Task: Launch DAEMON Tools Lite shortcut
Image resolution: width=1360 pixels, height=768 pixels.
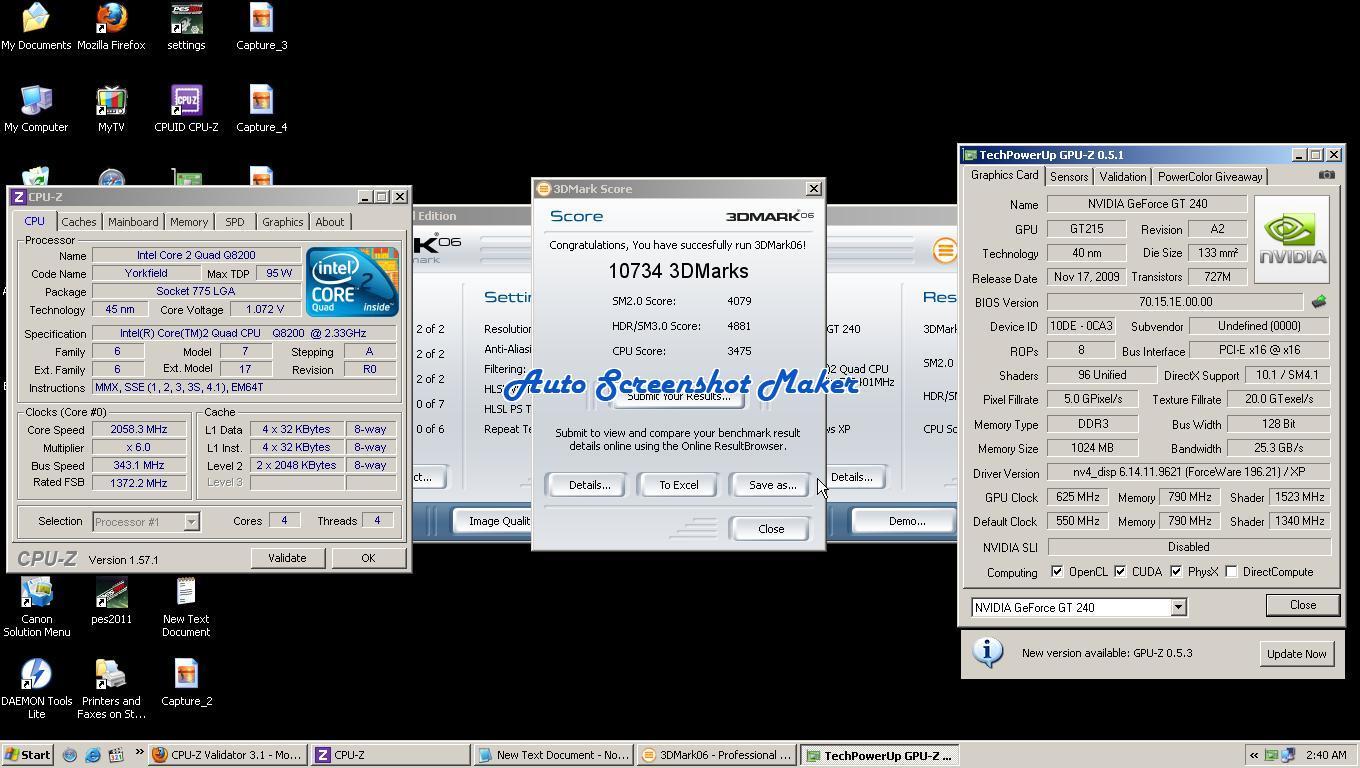Action: point(36,689)
